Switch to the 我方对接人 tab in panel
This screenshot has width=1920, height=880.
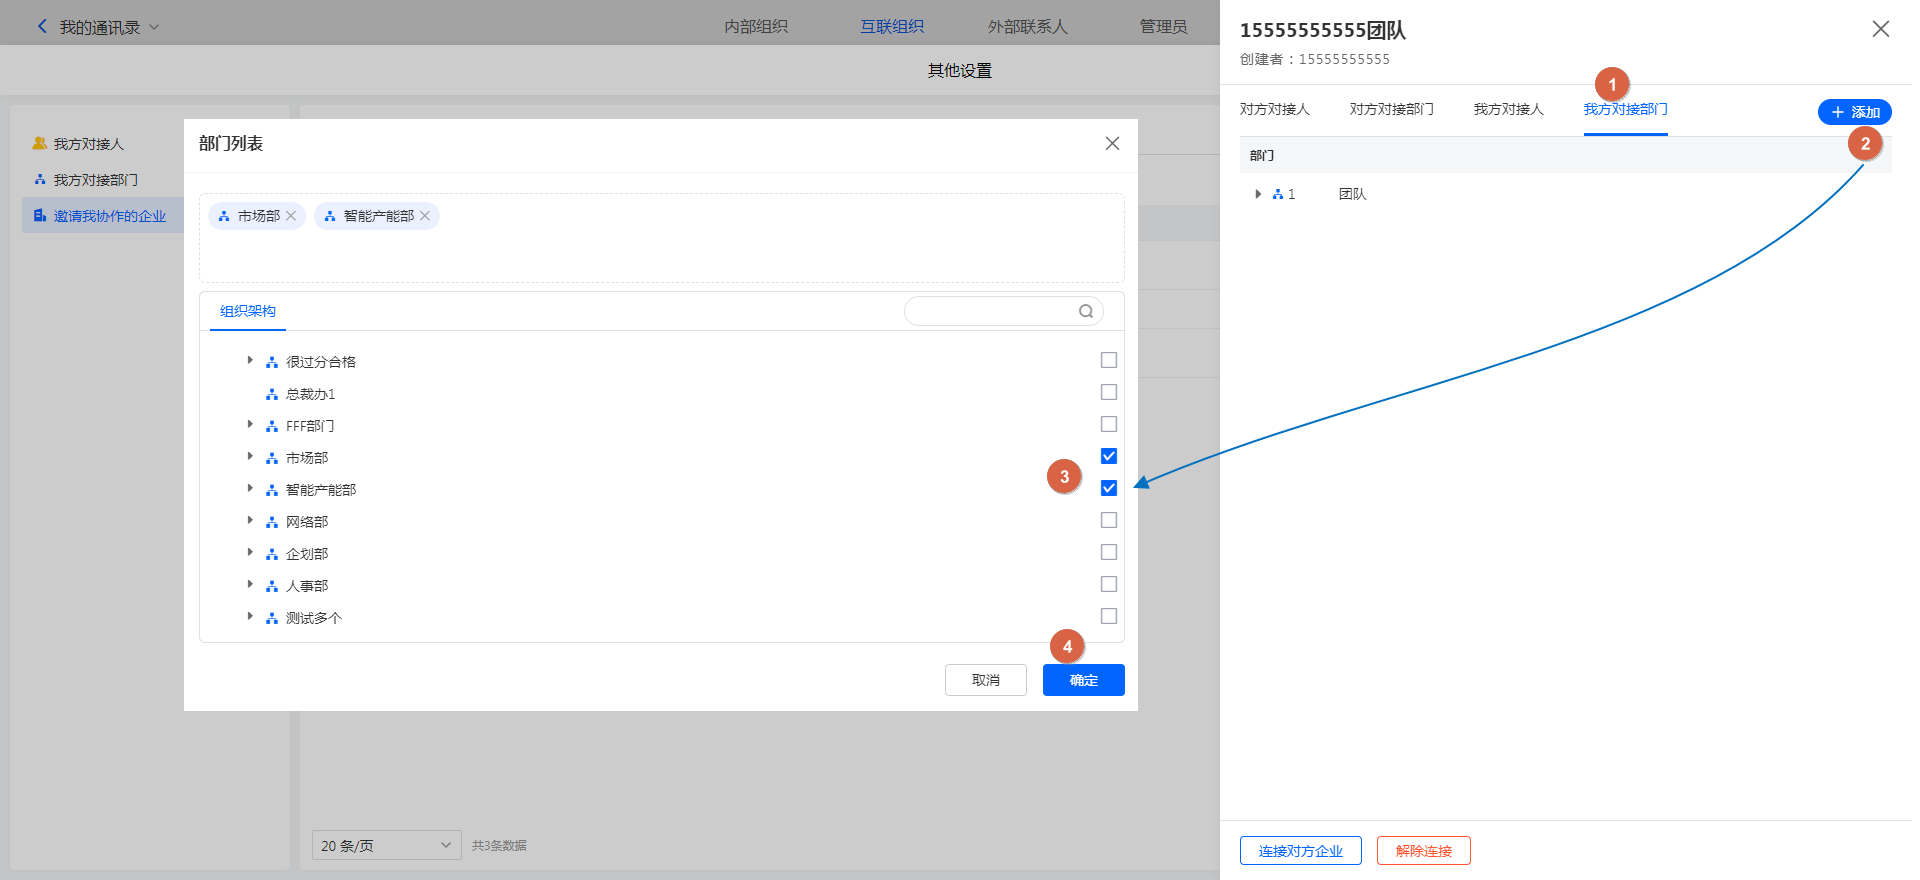coord(1508,110)
